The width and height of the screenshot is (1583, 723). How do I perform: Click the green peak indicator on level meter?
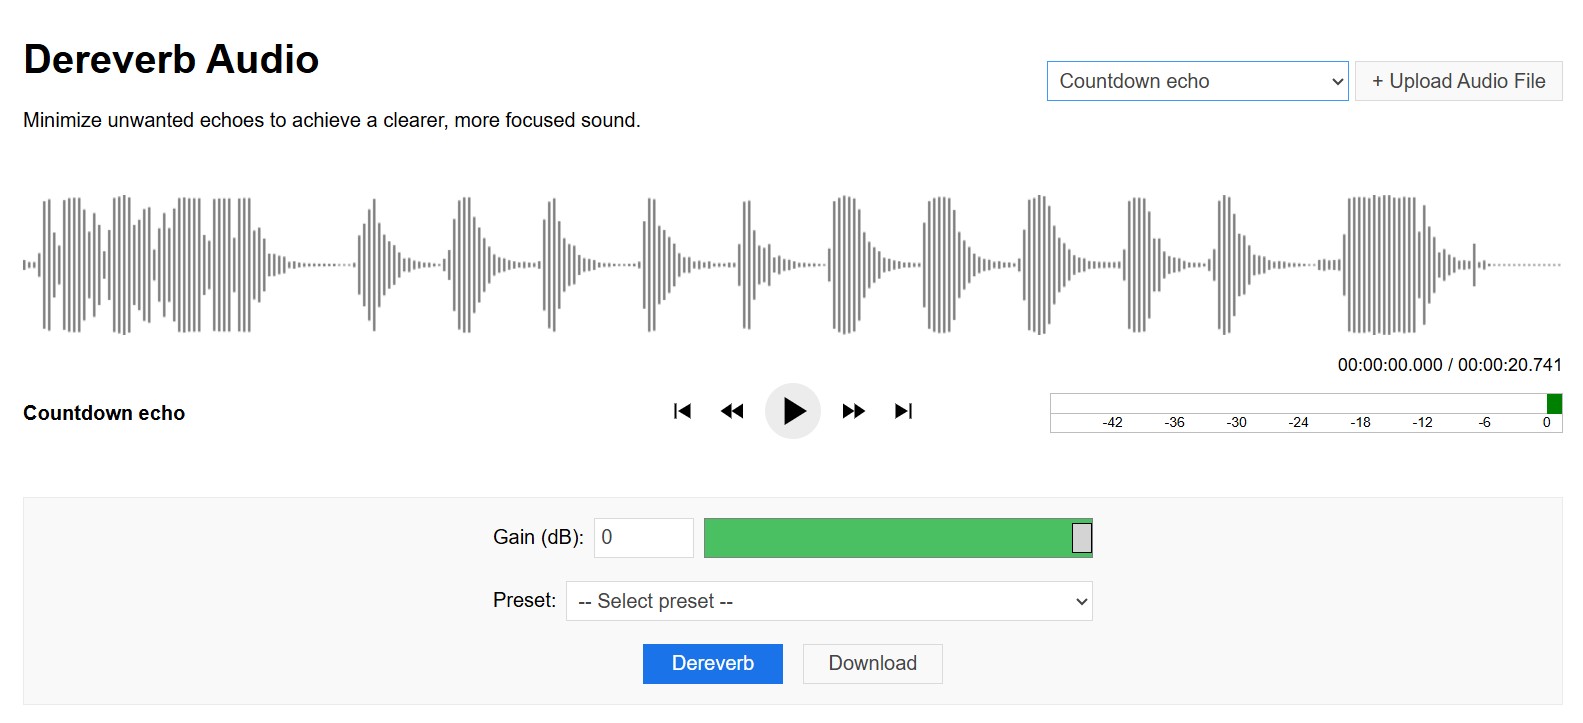click(x=1554, y=404)
